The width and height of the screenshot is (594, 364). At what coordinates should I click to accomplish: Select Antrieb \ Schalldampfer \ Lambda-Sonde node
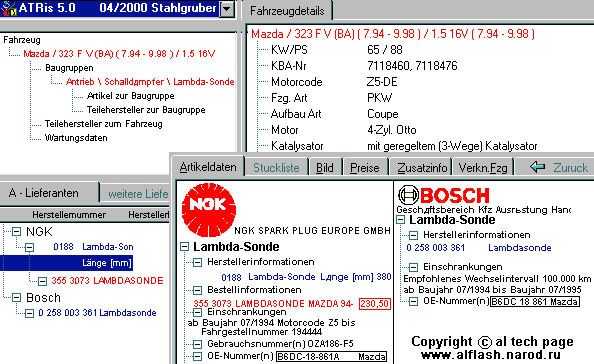[150, 82]
